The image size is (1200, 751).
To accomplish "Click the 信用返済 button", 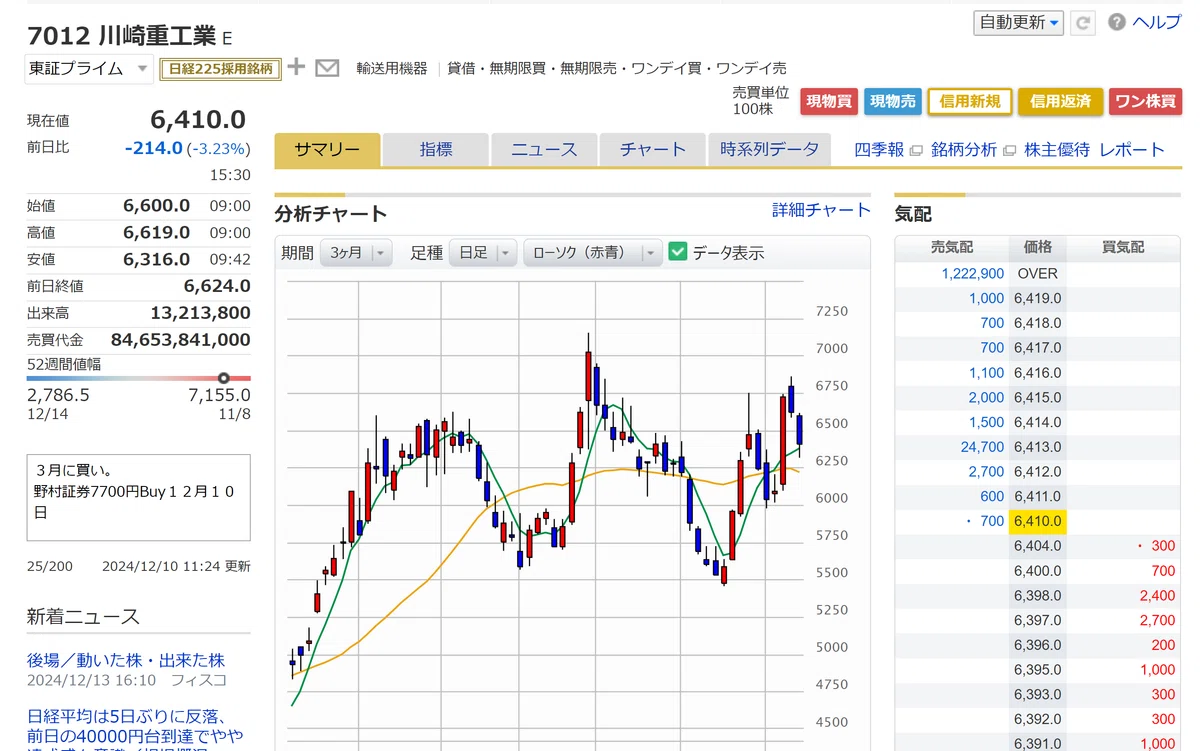I will point(1060,102).
